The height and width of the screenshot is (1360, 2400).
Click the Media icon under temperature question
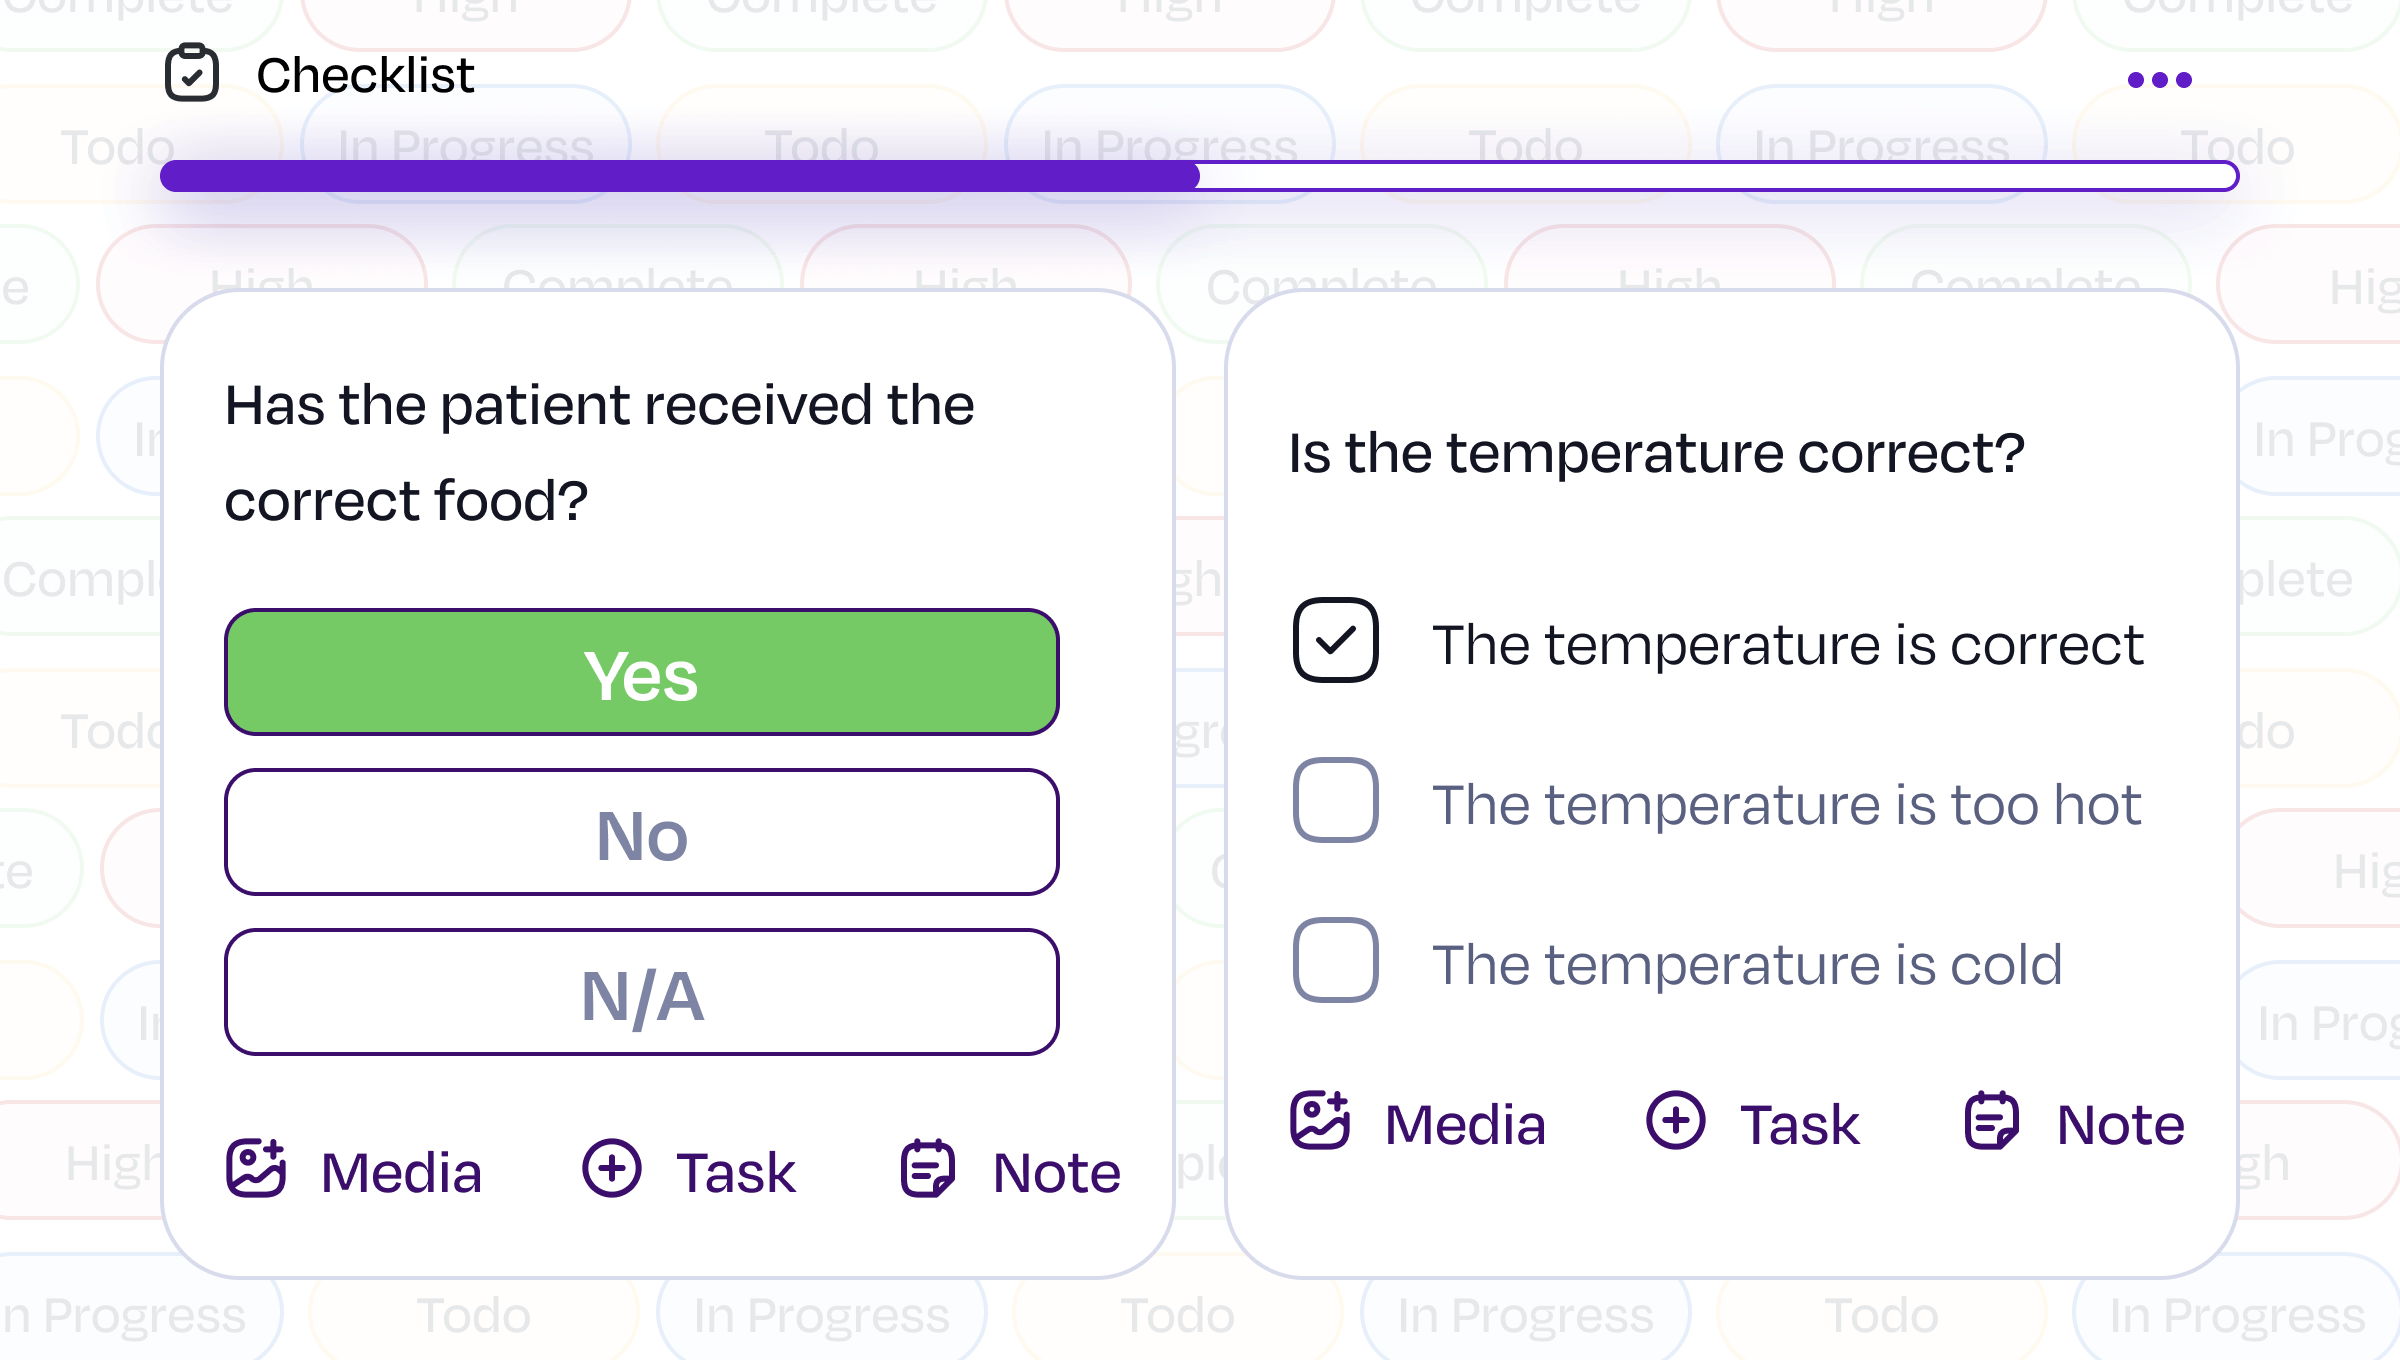(1320, 1120)
